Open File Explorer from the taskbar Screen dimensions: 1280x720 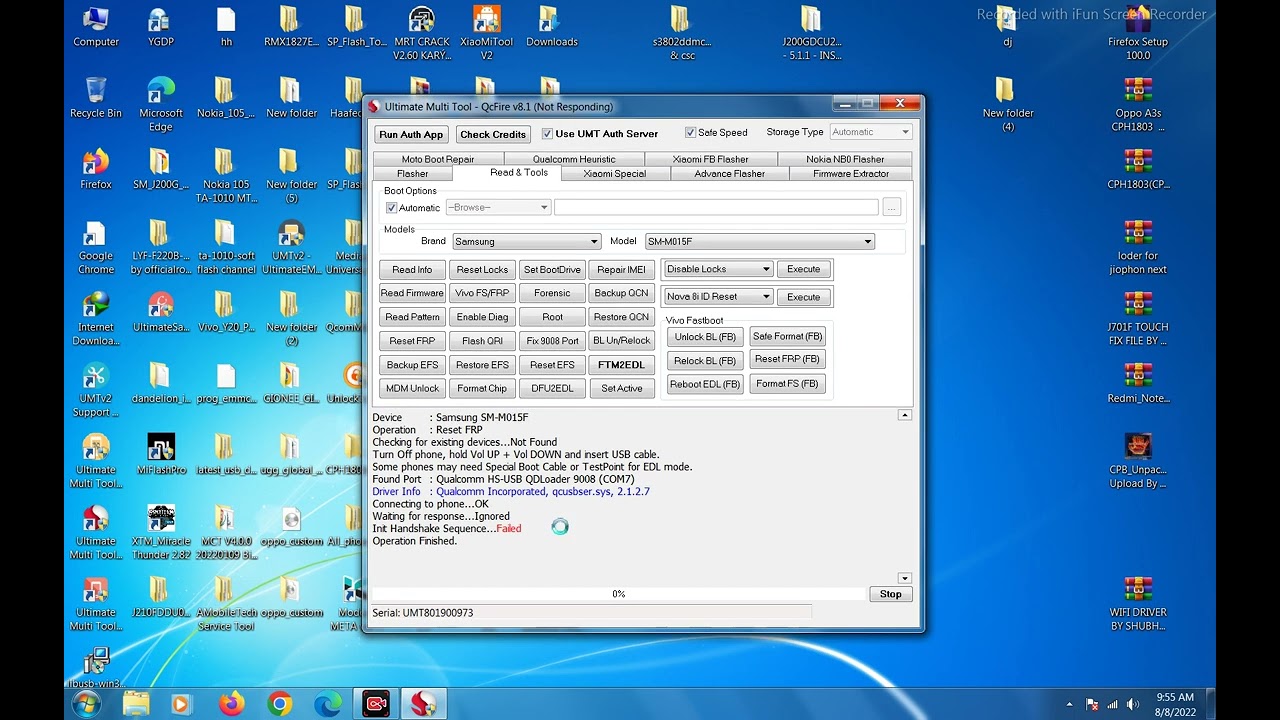(135, 704)
